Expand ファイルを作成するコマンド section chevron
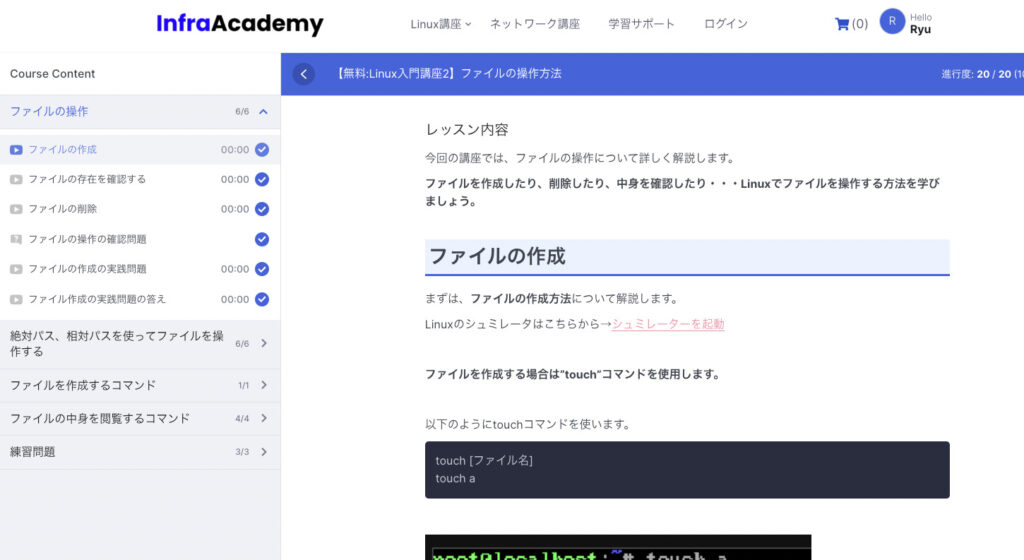 coord(264,385)
